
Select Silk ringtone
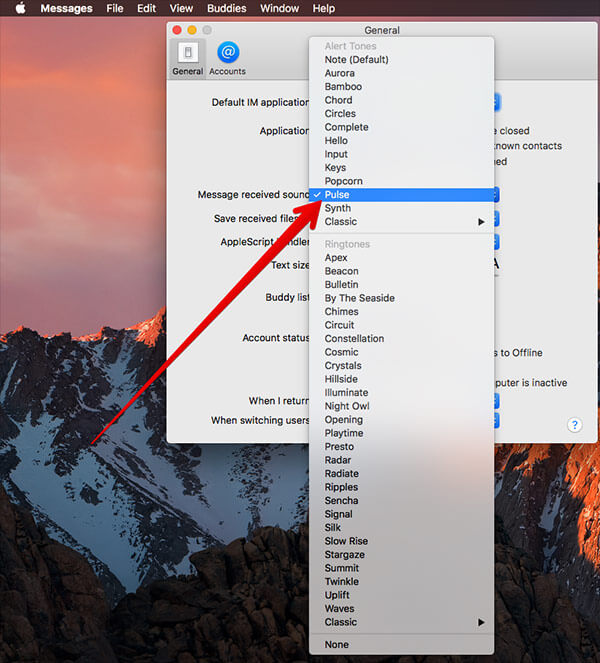pyautogui.click(x=401, y=528)
